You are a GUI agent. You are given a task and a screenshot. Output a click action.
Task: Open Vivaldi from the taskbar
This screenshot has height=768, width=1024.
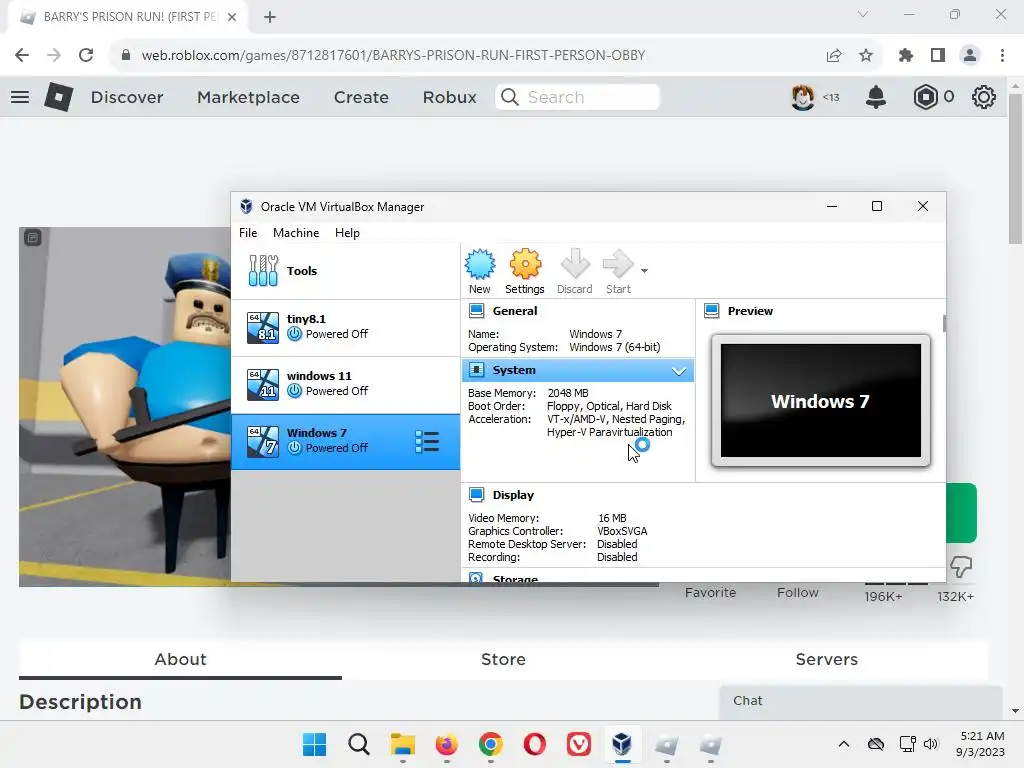tap(579, 744)
